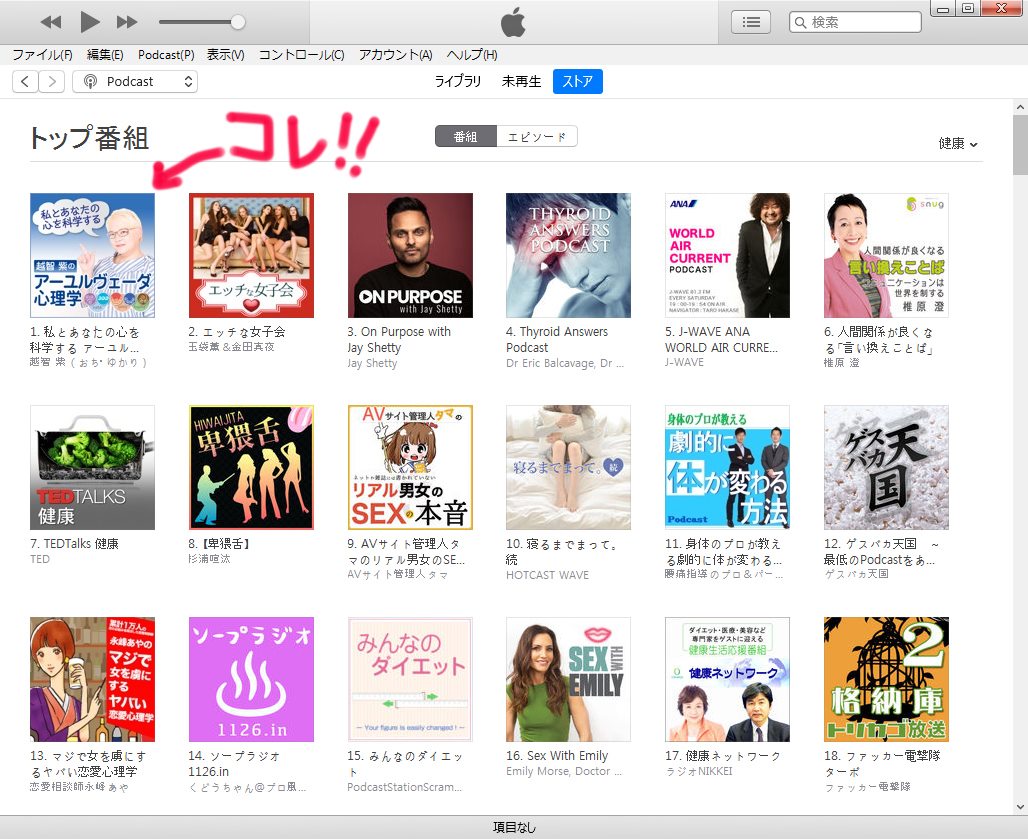
Task: Open 健康ネットワーク artwork
Action: pyautogui.click(x=727, y=679)
